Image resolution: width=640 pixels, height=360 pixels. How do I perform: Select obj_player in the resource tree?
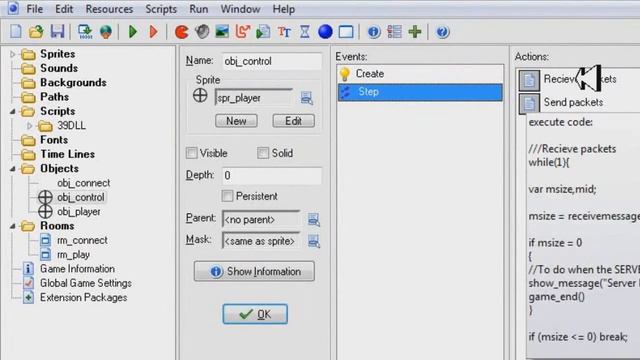tap(79, 211)
